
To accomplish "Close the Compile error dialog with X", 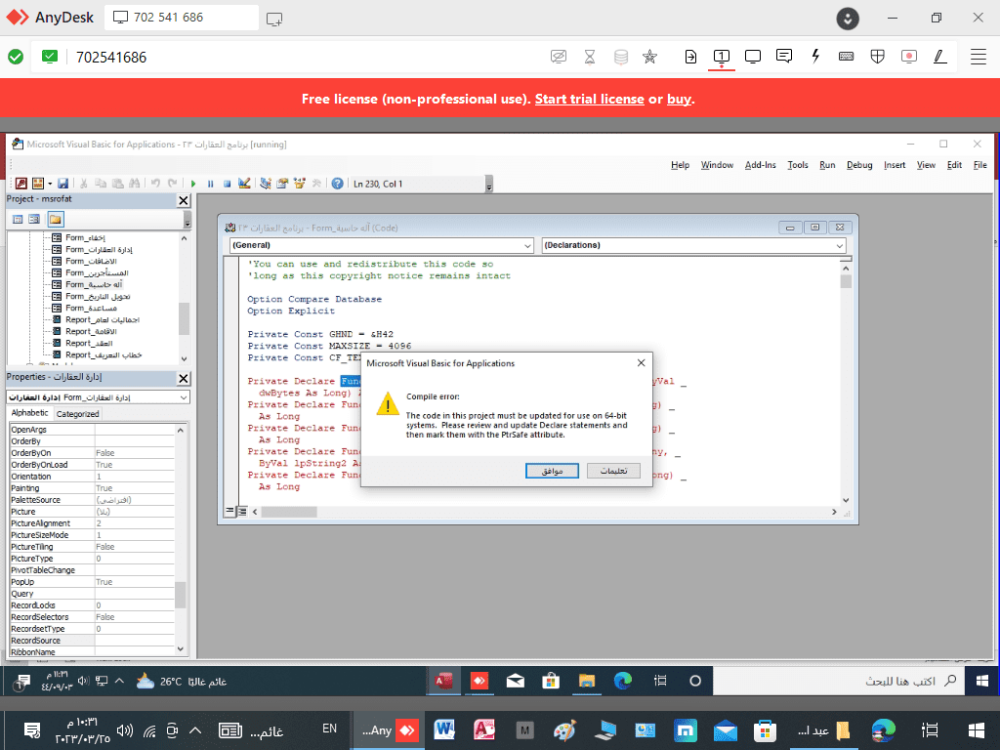I will tap(641, 363).
